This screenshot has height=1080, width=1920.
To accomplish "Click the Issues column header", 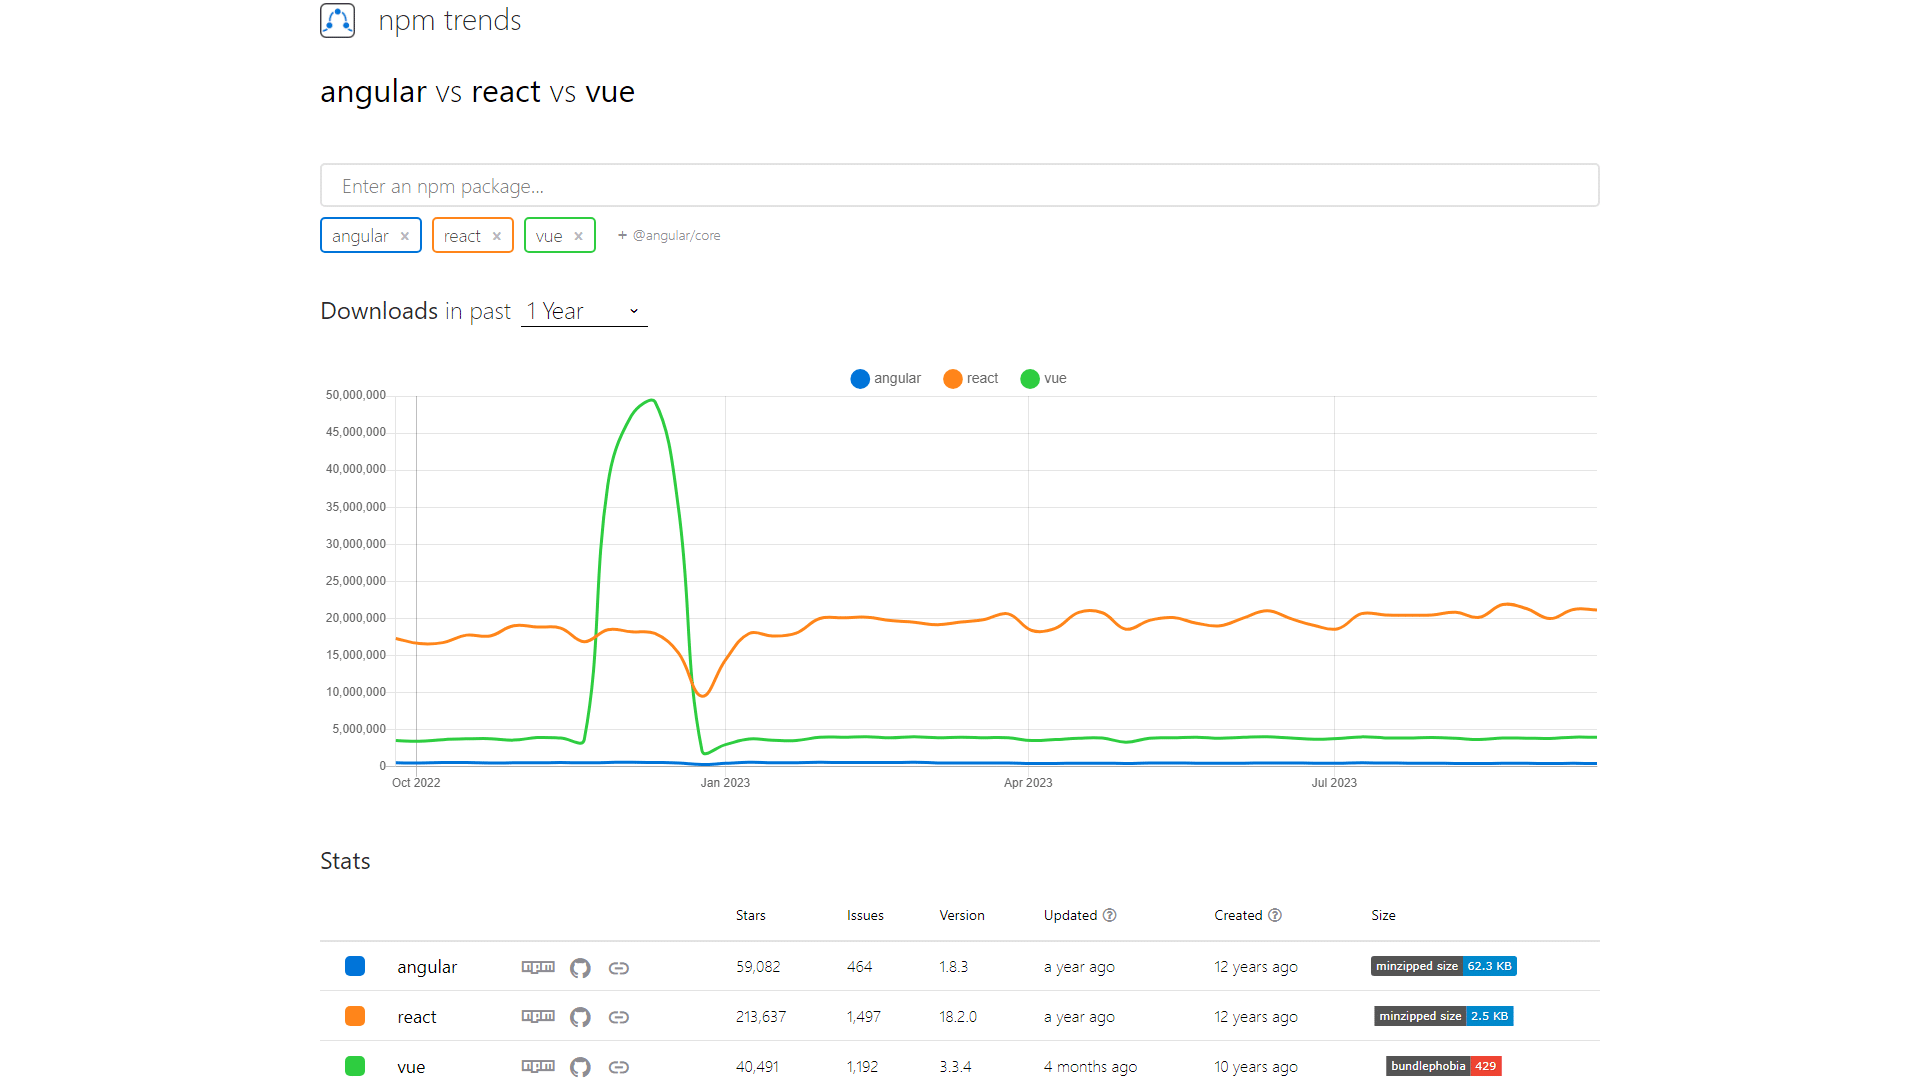I will pyautogui.click(x=865, y=915).
